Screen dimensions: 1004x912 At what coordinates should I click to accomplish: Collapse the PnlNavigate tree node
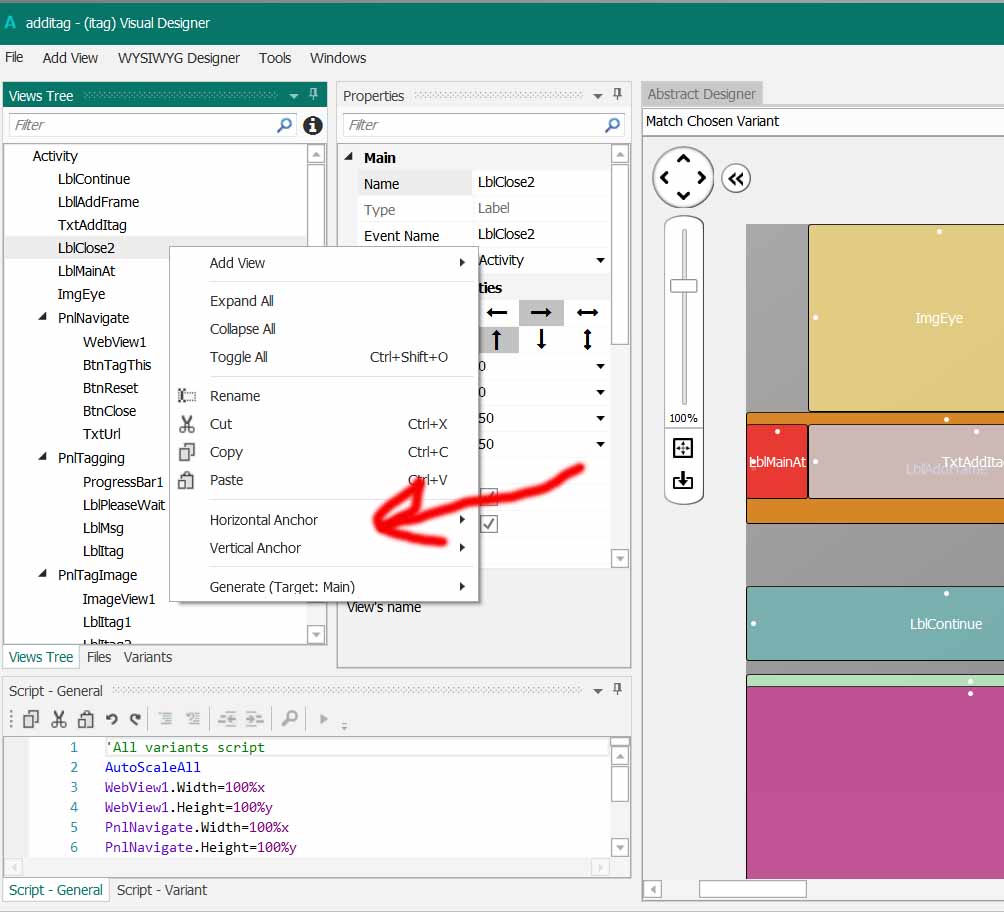(x=43, y=318)
